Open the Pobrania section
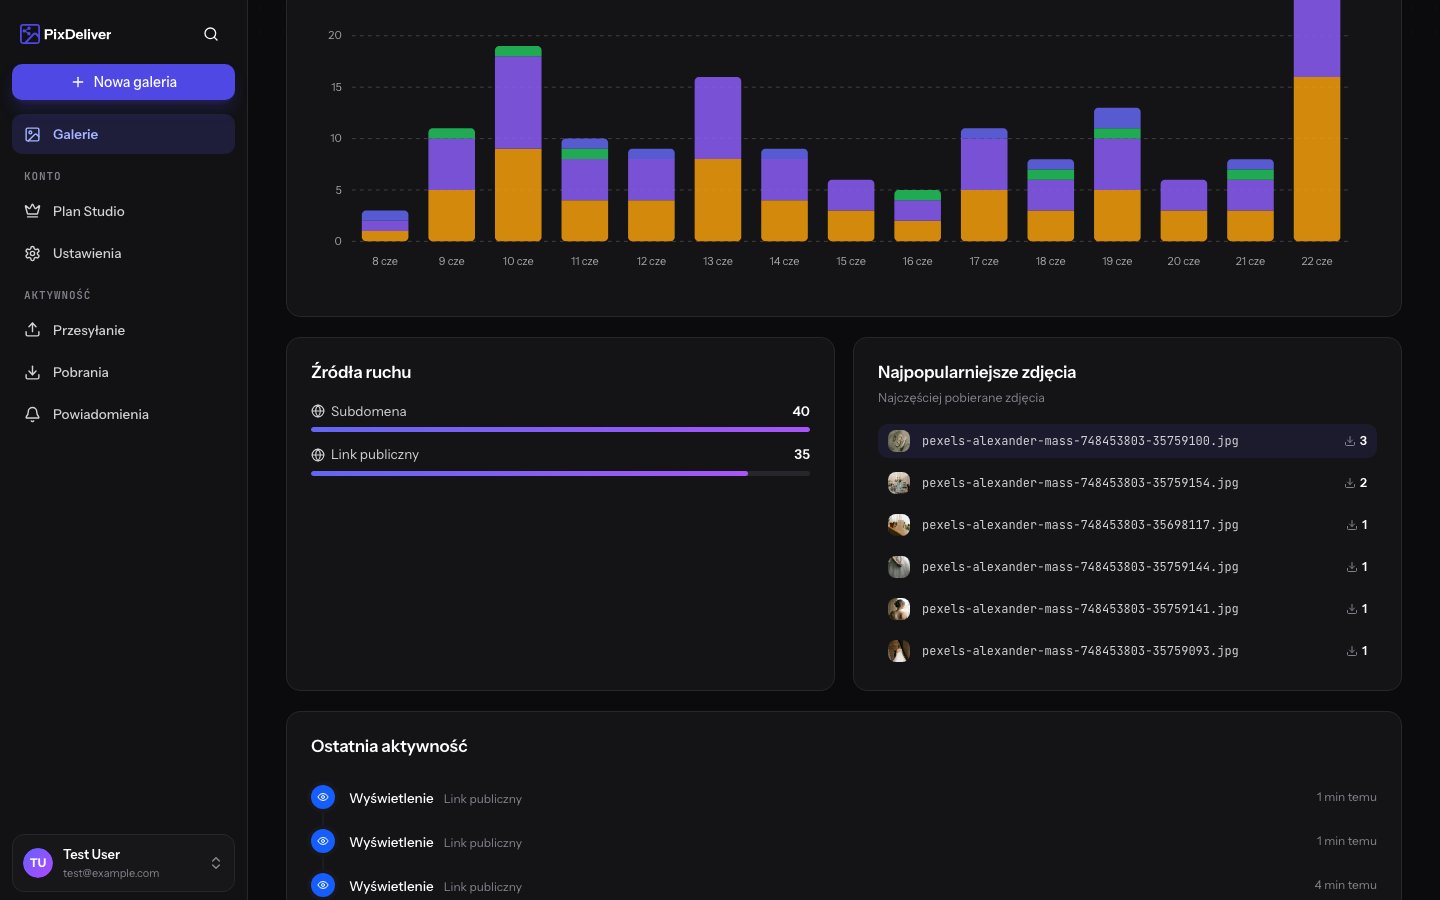1440x900 pixels. (123, 372)
